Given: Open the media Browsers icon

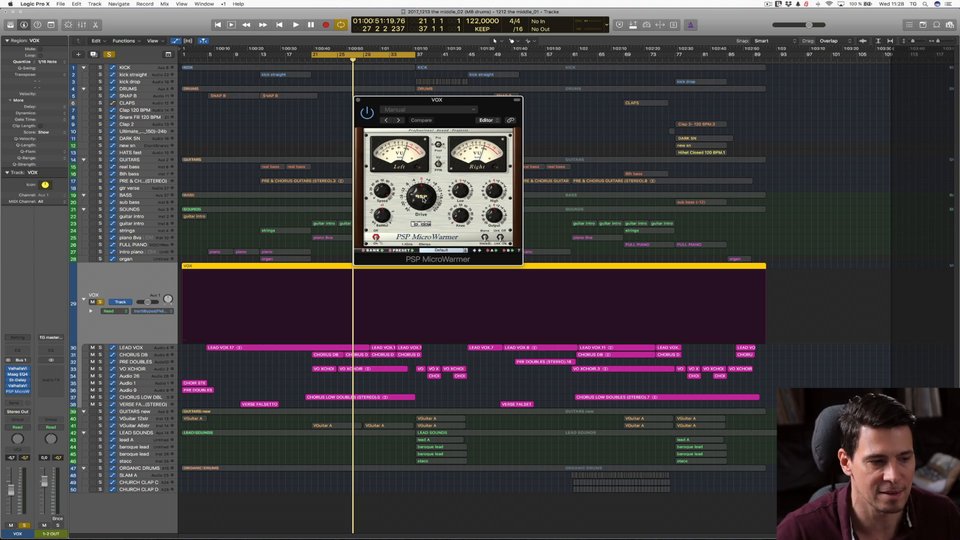Looking at the screenshot, I should 950,25.
